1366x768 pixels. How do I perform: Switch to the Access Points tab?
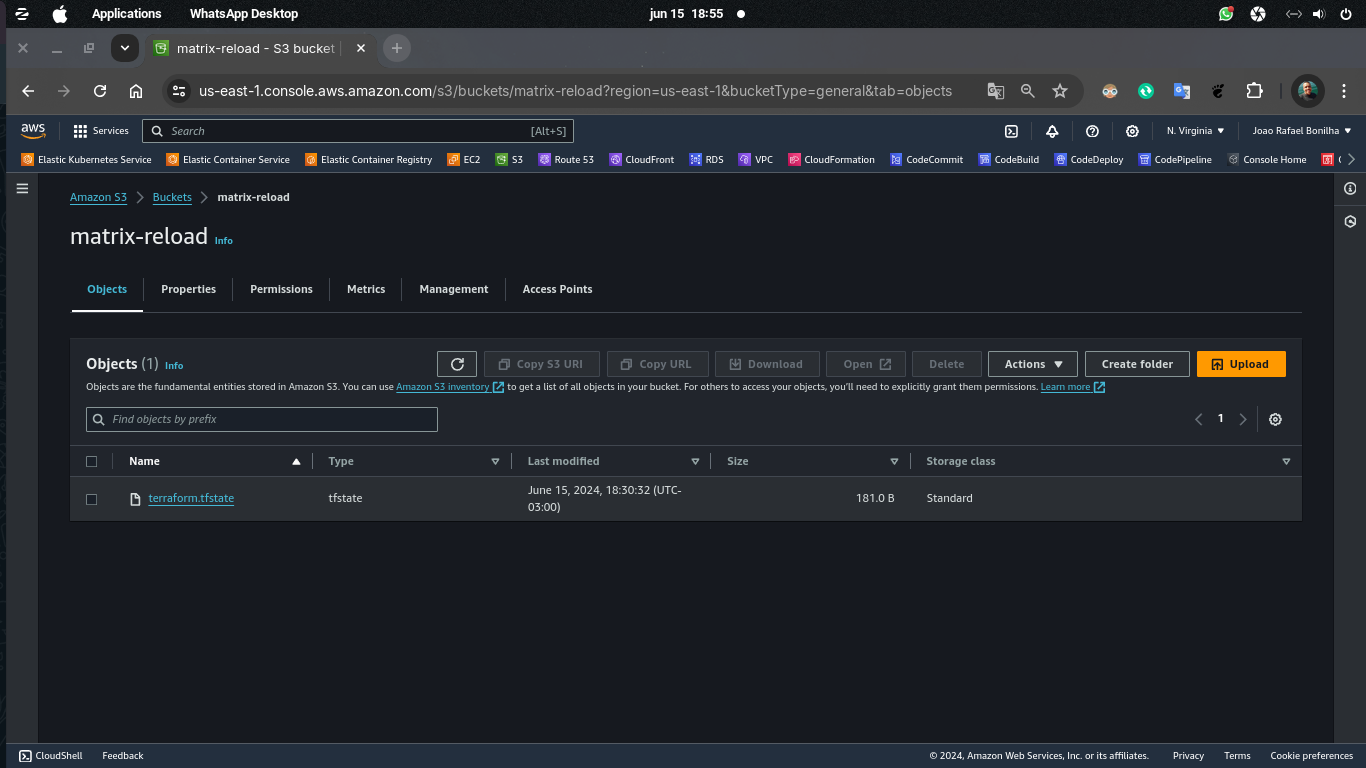pos(557,289)
